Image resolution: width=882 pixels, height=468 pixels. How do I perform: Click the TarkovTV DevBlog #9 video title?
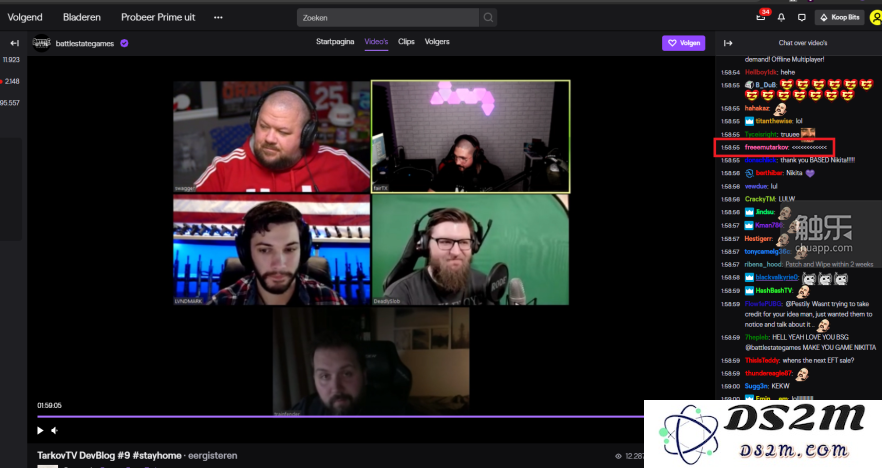109,456
